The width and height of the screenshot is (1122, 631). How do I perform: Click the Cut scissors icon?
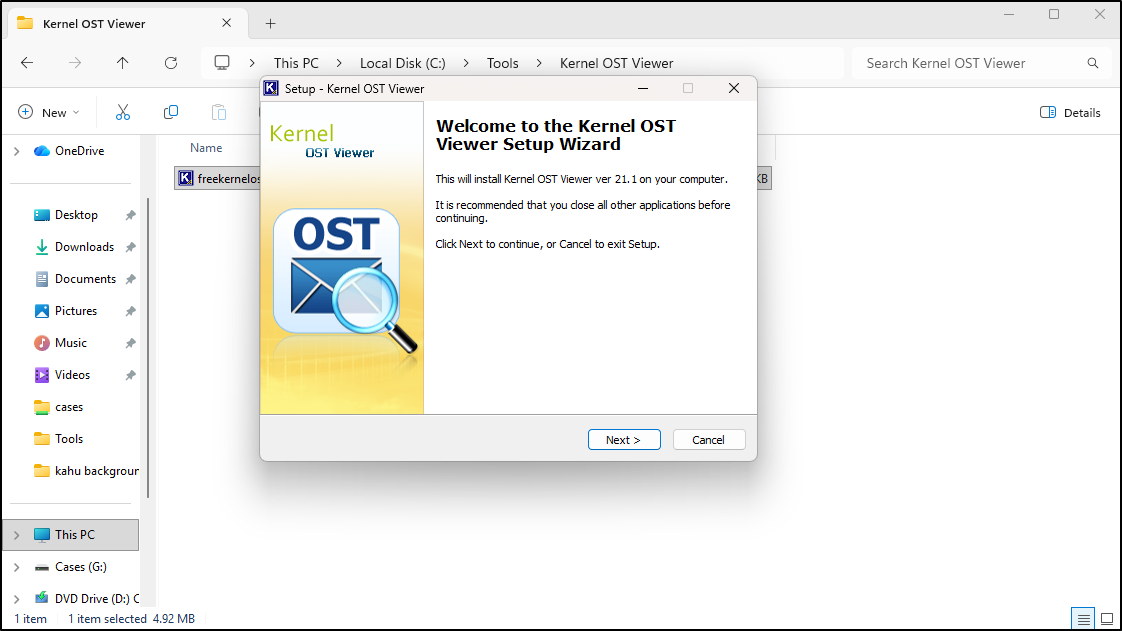pyautogui.click(x=123, y=112)
